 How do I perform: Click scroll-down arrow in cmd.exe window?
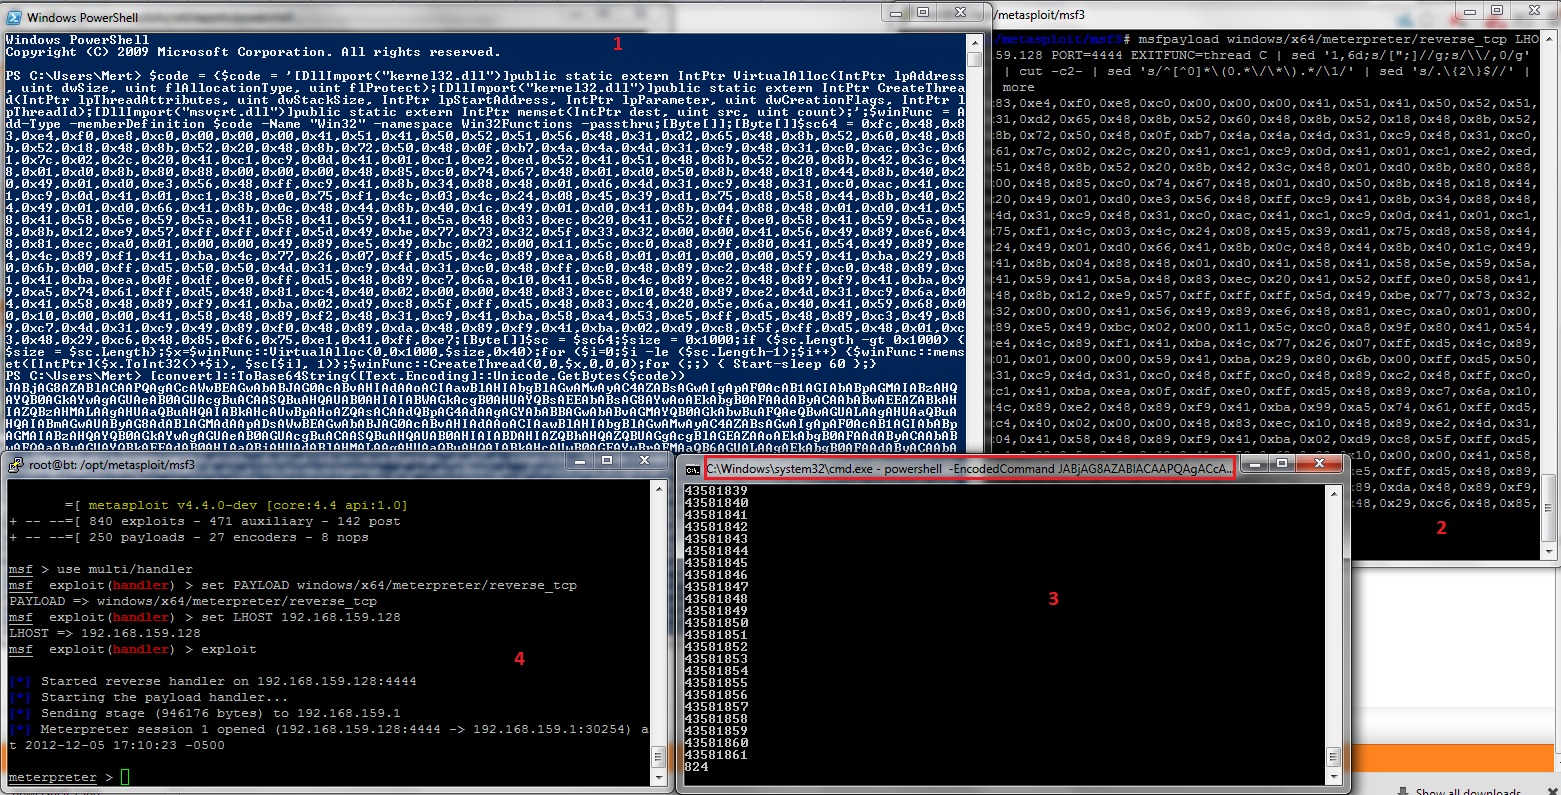(x=1334, y=778)
